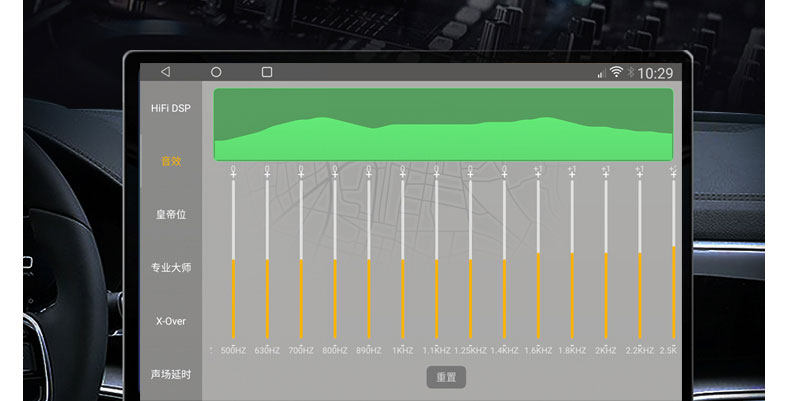The width and height of the screenshot is (790, 401).
Task: Increase 1KHZ band with its plus icon
Action: pos(403,174)
